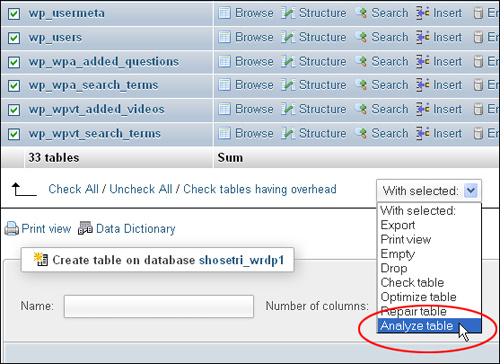Click the table Name input field
Screen dimensions: 500x364
[x=159, y=306]
